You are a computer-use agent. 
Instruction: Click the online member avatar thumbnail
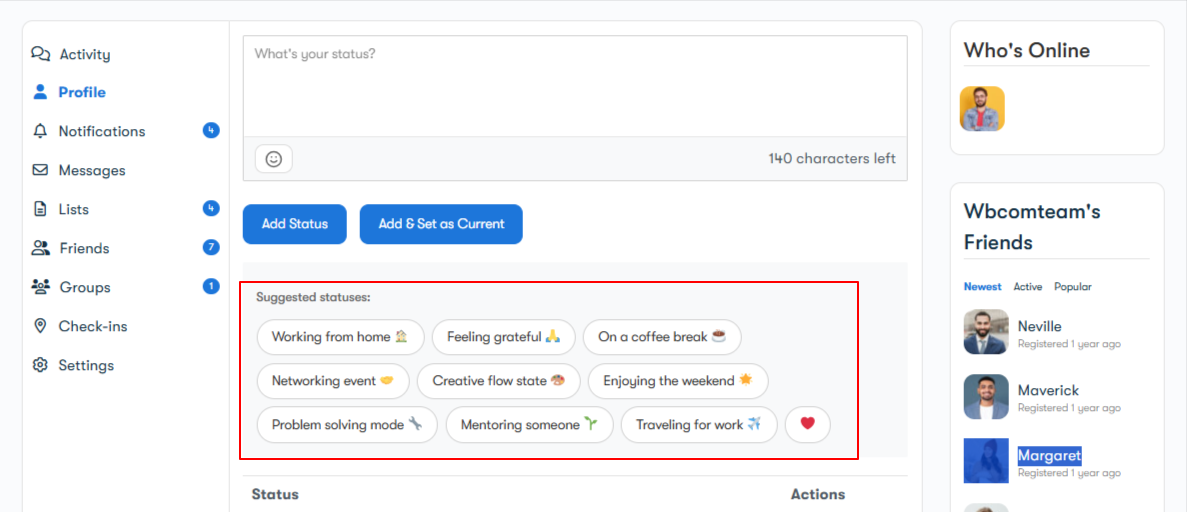coord(982,108)
